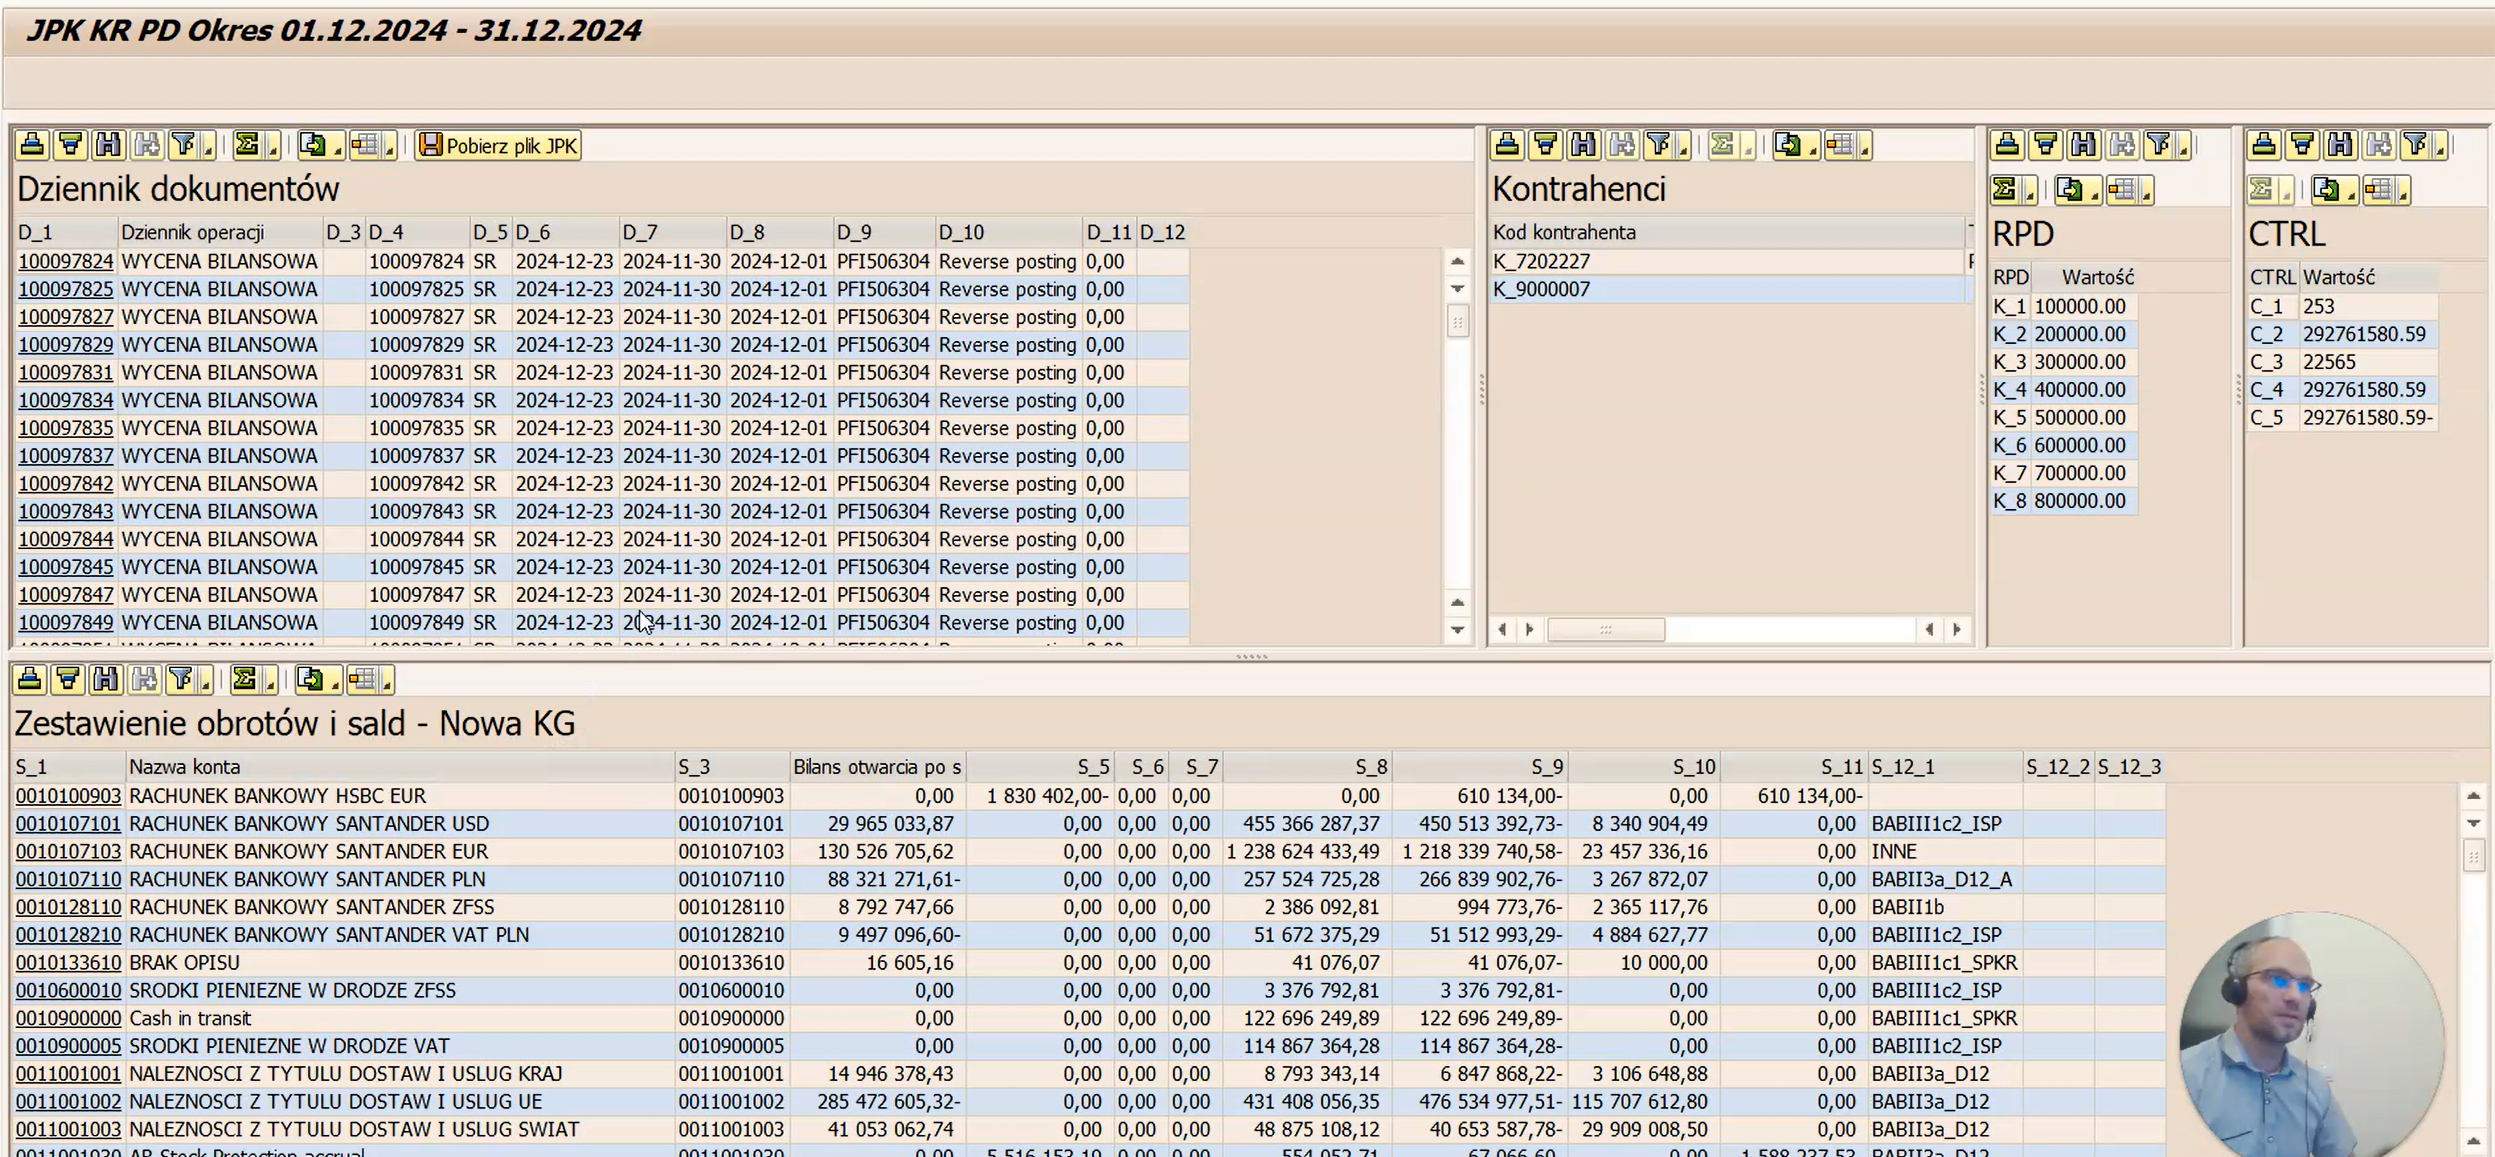The width and height of the screenshot is (2495, 1157).
Task: Click Find binoculars icon in Kontrahenci toolbar
Action: click(1583, 146)
